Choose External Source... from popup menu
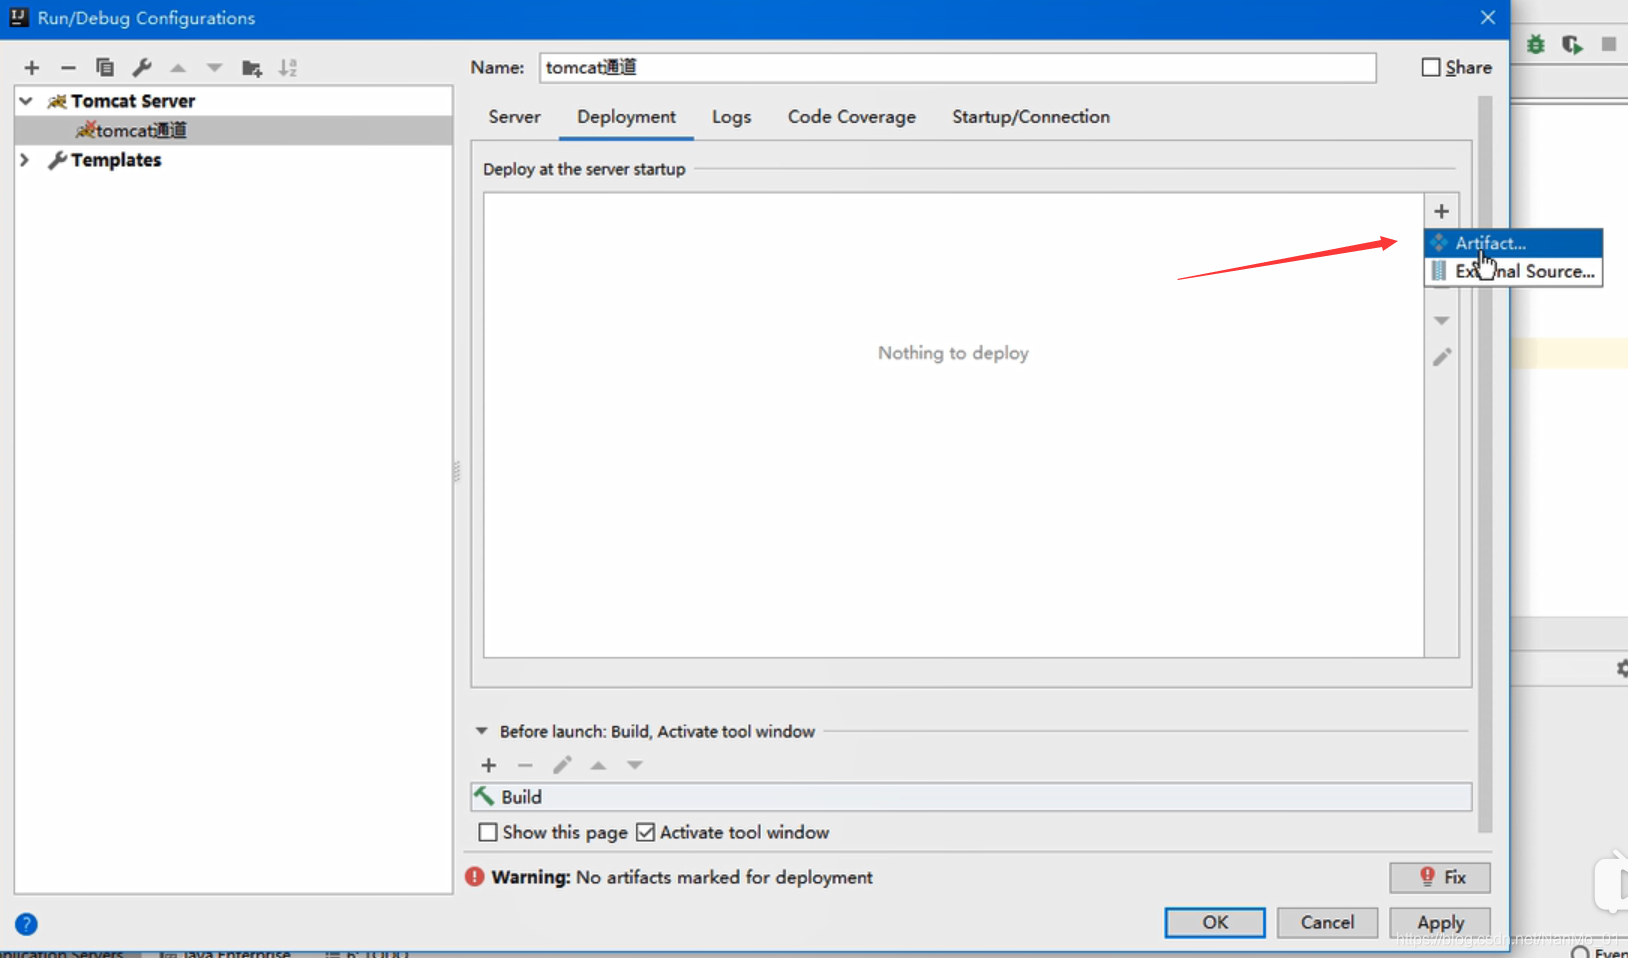Viewport: 1628px width, 958px height. click(1513, 271)
